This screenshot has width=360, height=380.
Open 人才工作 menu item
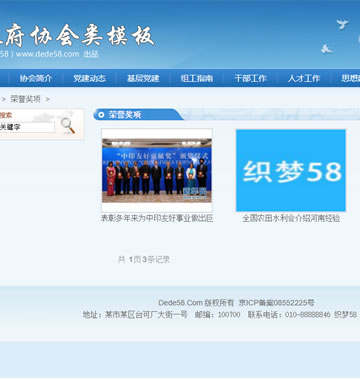coord(304,78)
